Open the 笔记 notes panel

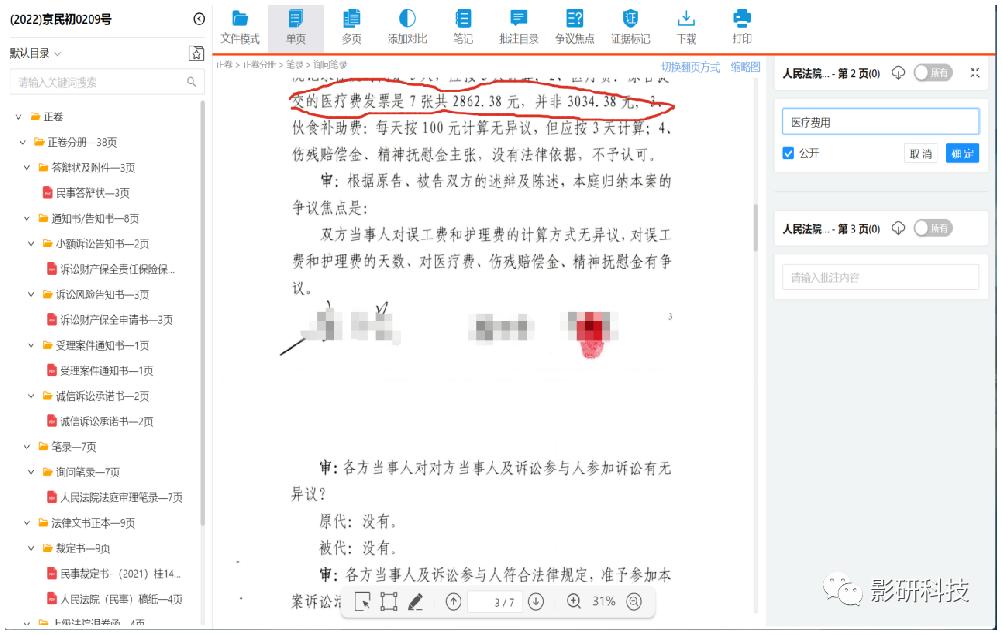pos(463,24)
